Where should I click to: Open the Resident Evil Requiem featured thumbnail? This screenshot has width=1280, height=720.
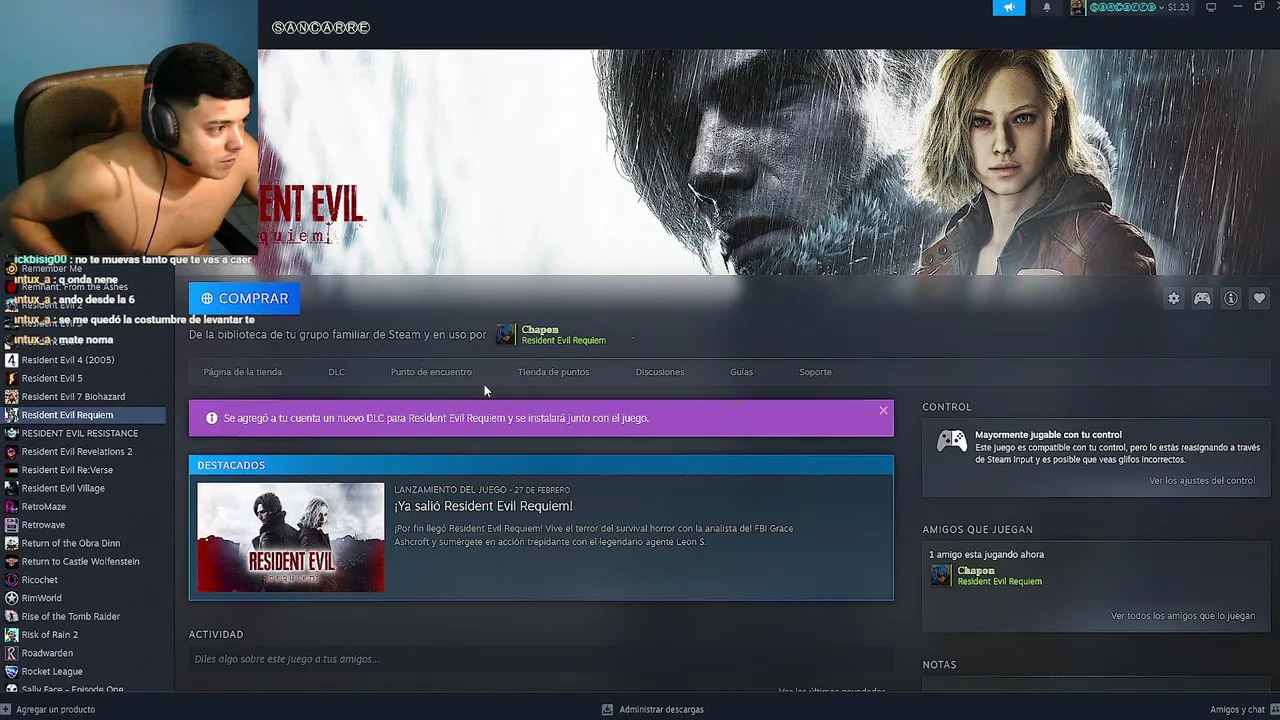click(291, 537)
